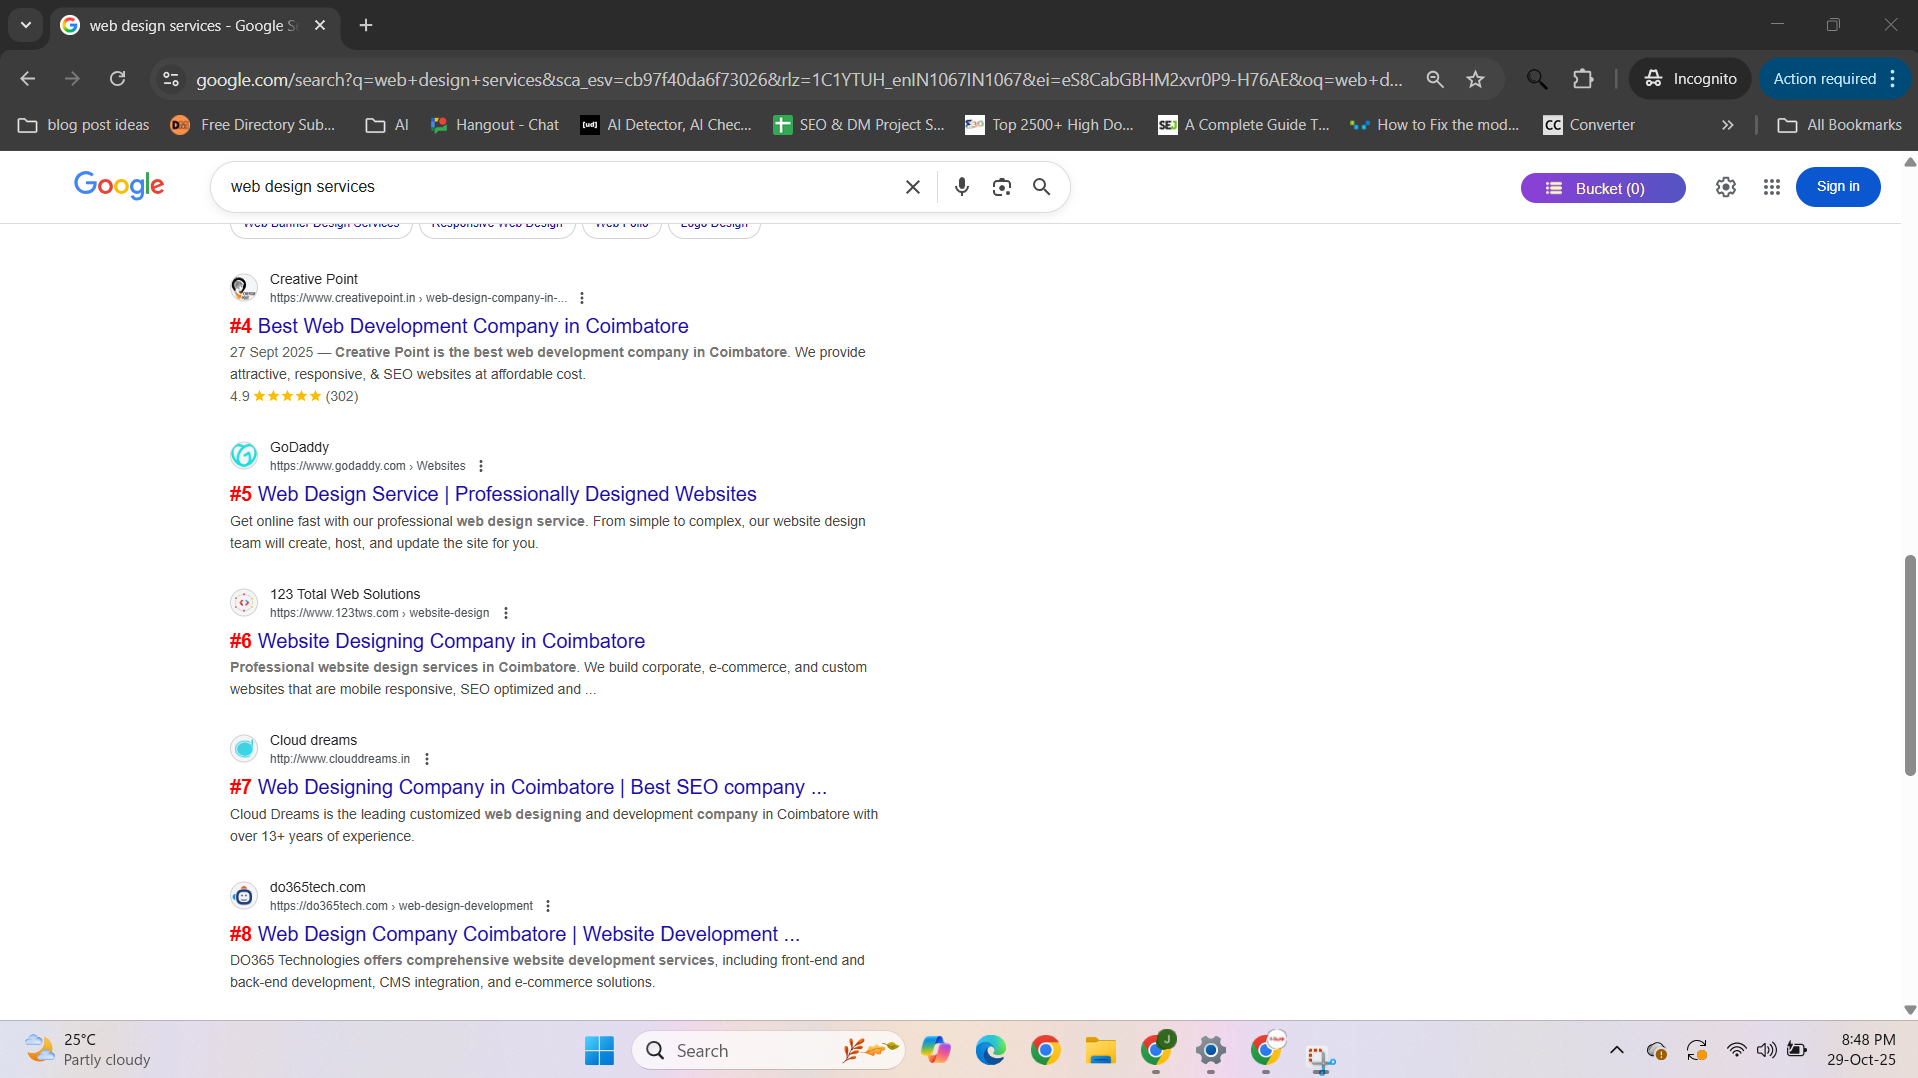The width and height of the screenshot is (1918, 1078).
Task: Open File Explorer from the taskbar
Action: (1100, 1050)
